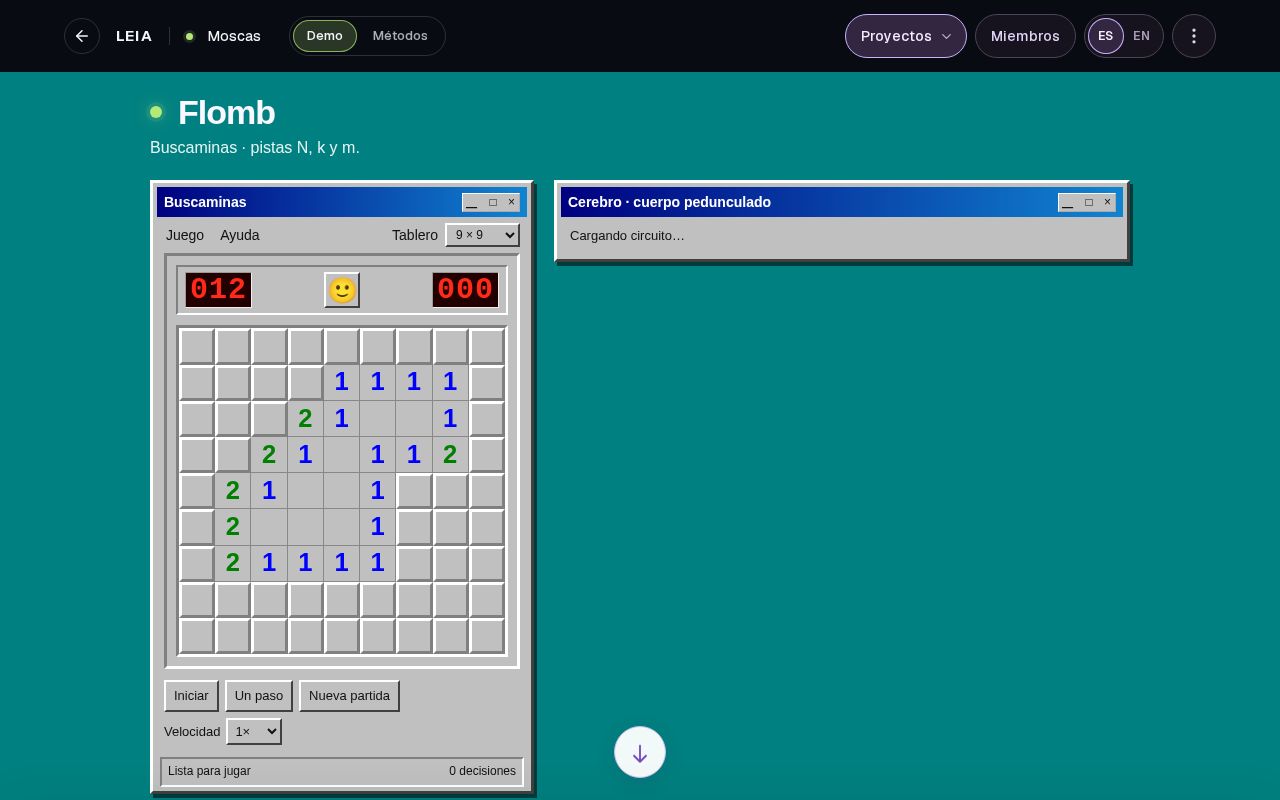This screenshot has height=800, width=1280.
Task: Expand the Proyectos dropdown
Action: click(906, 36)
